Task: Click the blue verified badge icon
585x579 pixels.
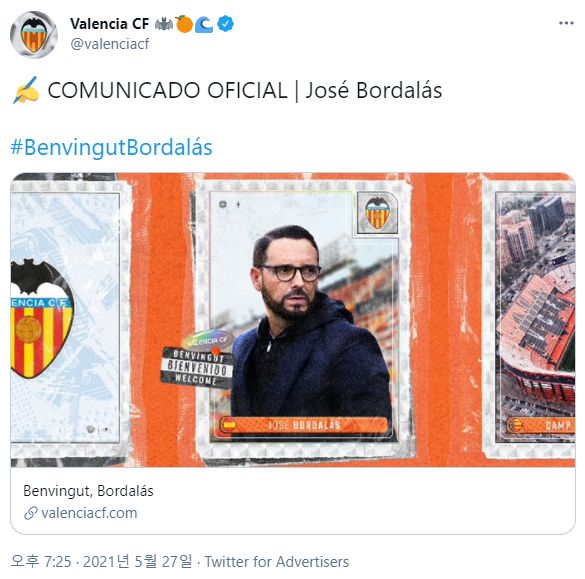Action: (x=225, y=24)
